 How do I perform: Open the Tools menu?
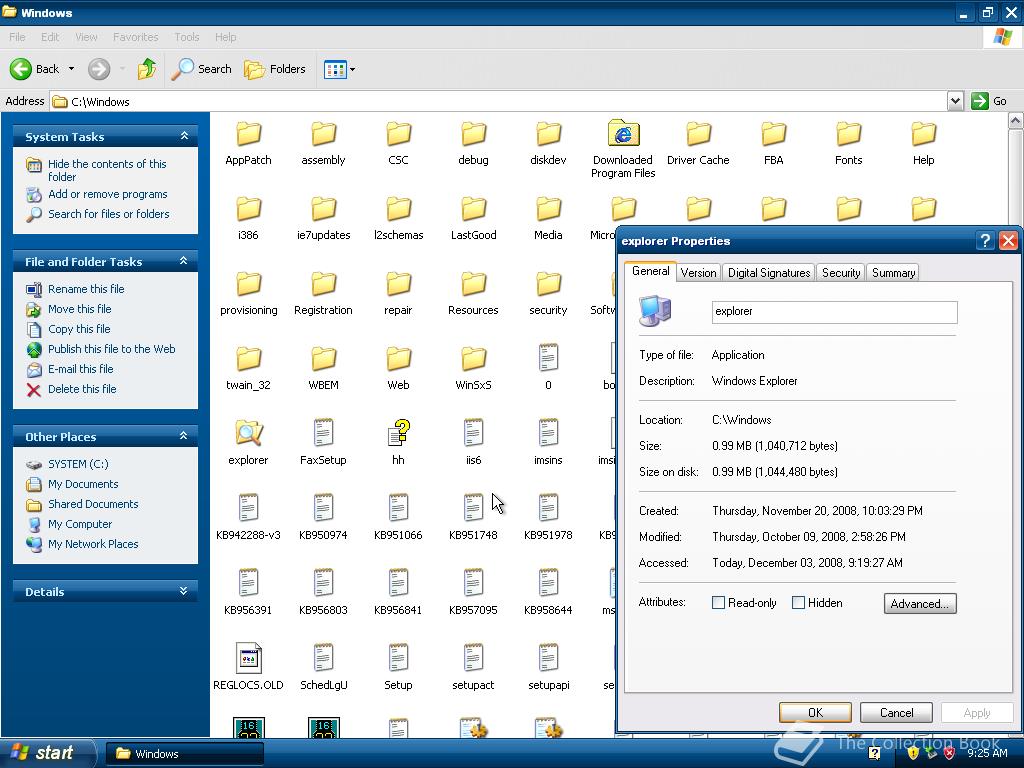[187, 37]
